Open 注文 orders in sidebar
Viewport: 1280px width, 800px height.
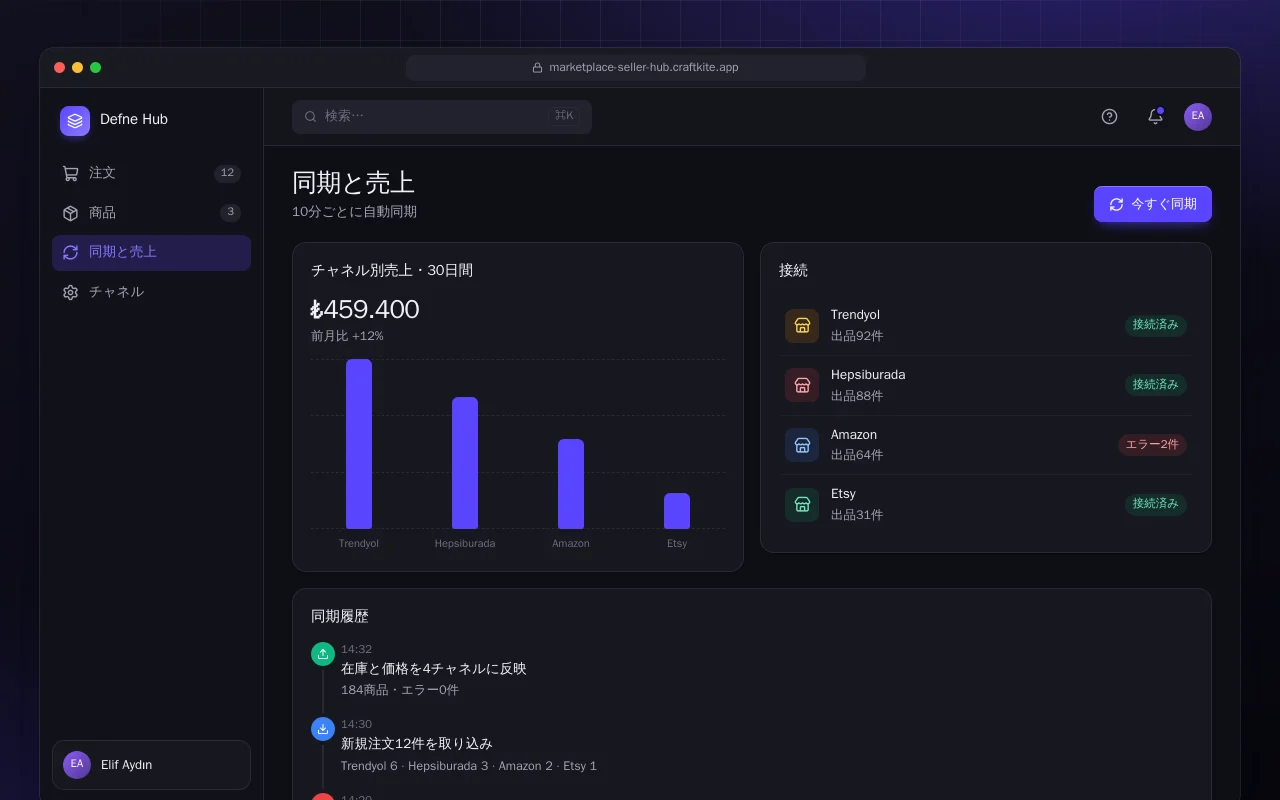151,173
